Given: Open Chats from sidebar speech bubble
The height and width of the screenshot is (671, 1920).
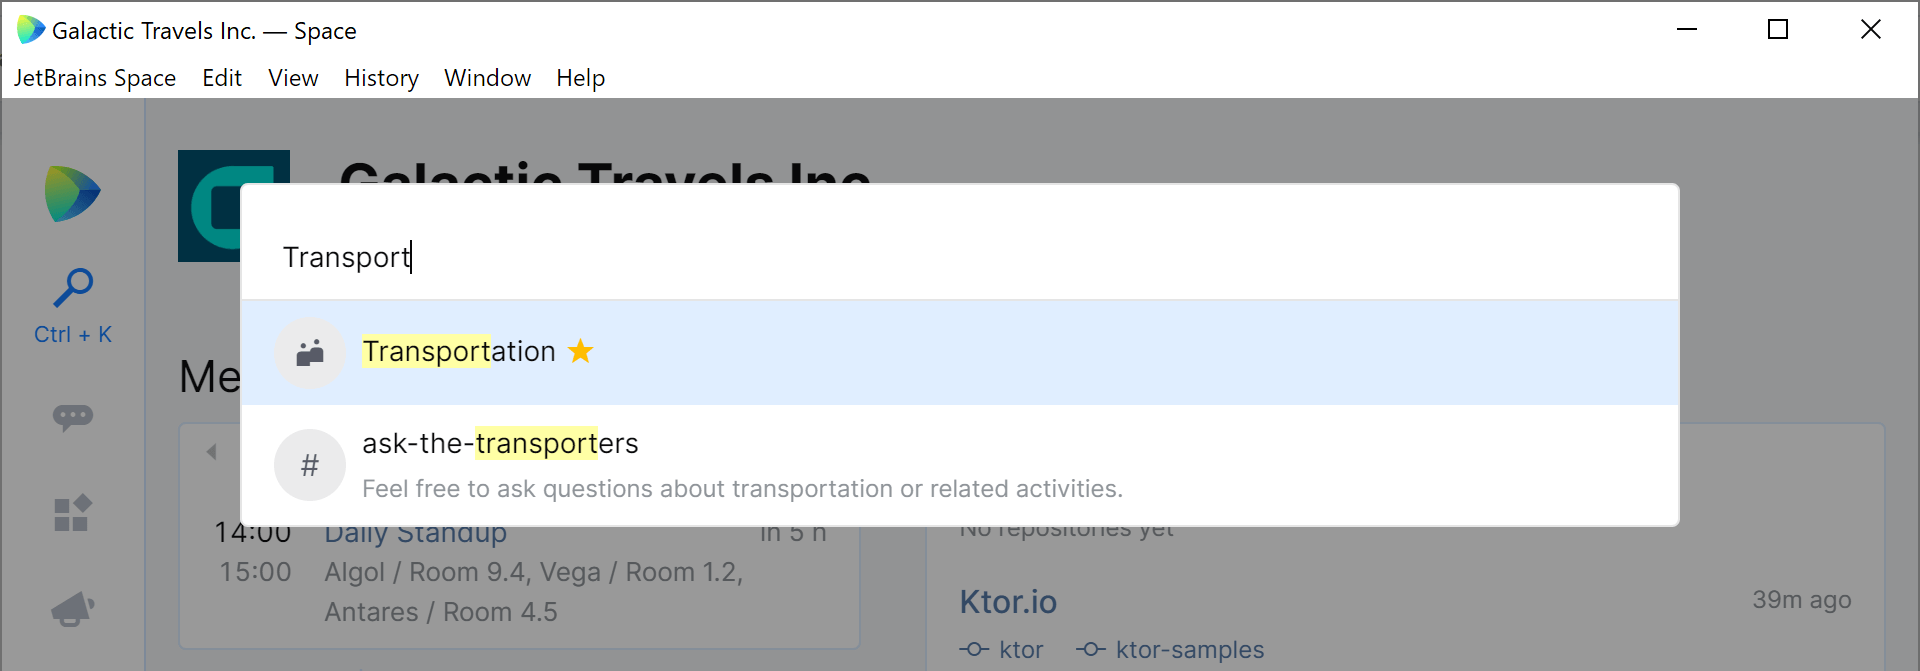Looking at the screenshot, I should pos(73,417).
